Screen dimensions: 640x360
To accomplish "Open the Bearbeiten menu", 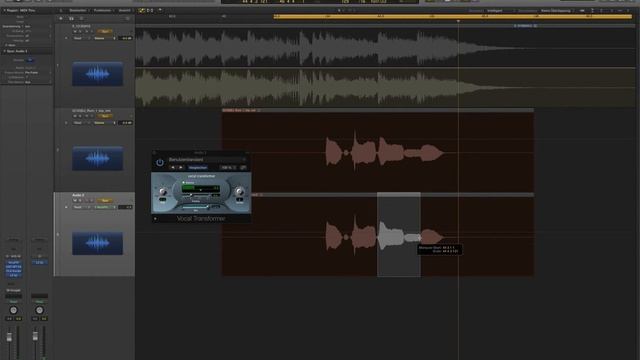I will pyautogui.click(x=78, y=10).
